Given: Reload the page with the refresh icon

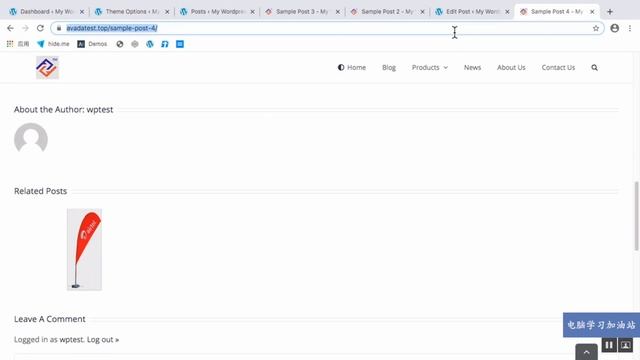Looking at the screenshot, I should (40, 28).
